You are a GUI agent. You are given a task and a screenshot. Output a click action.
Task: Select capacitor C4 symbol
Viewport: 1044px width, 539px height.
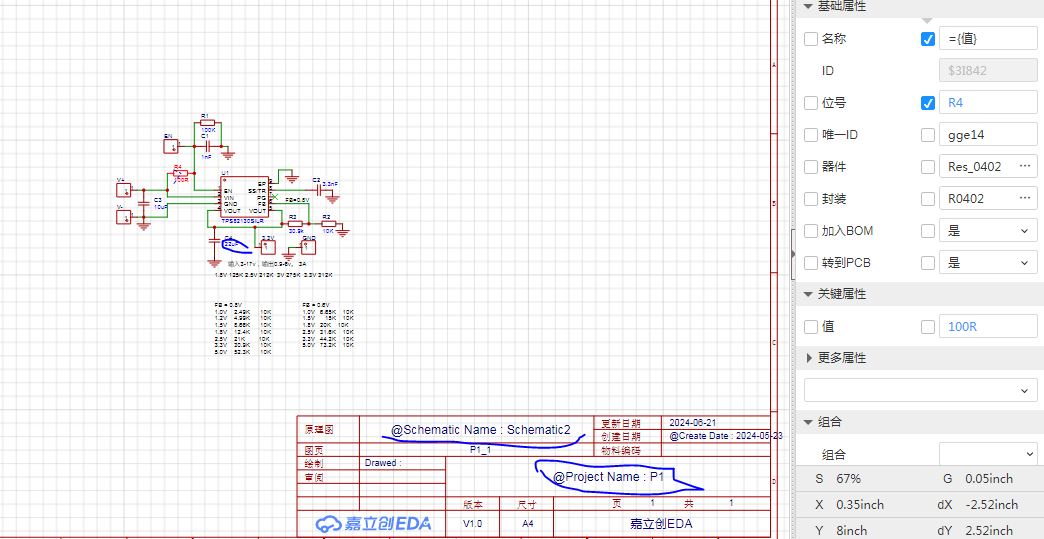[214, 240]
